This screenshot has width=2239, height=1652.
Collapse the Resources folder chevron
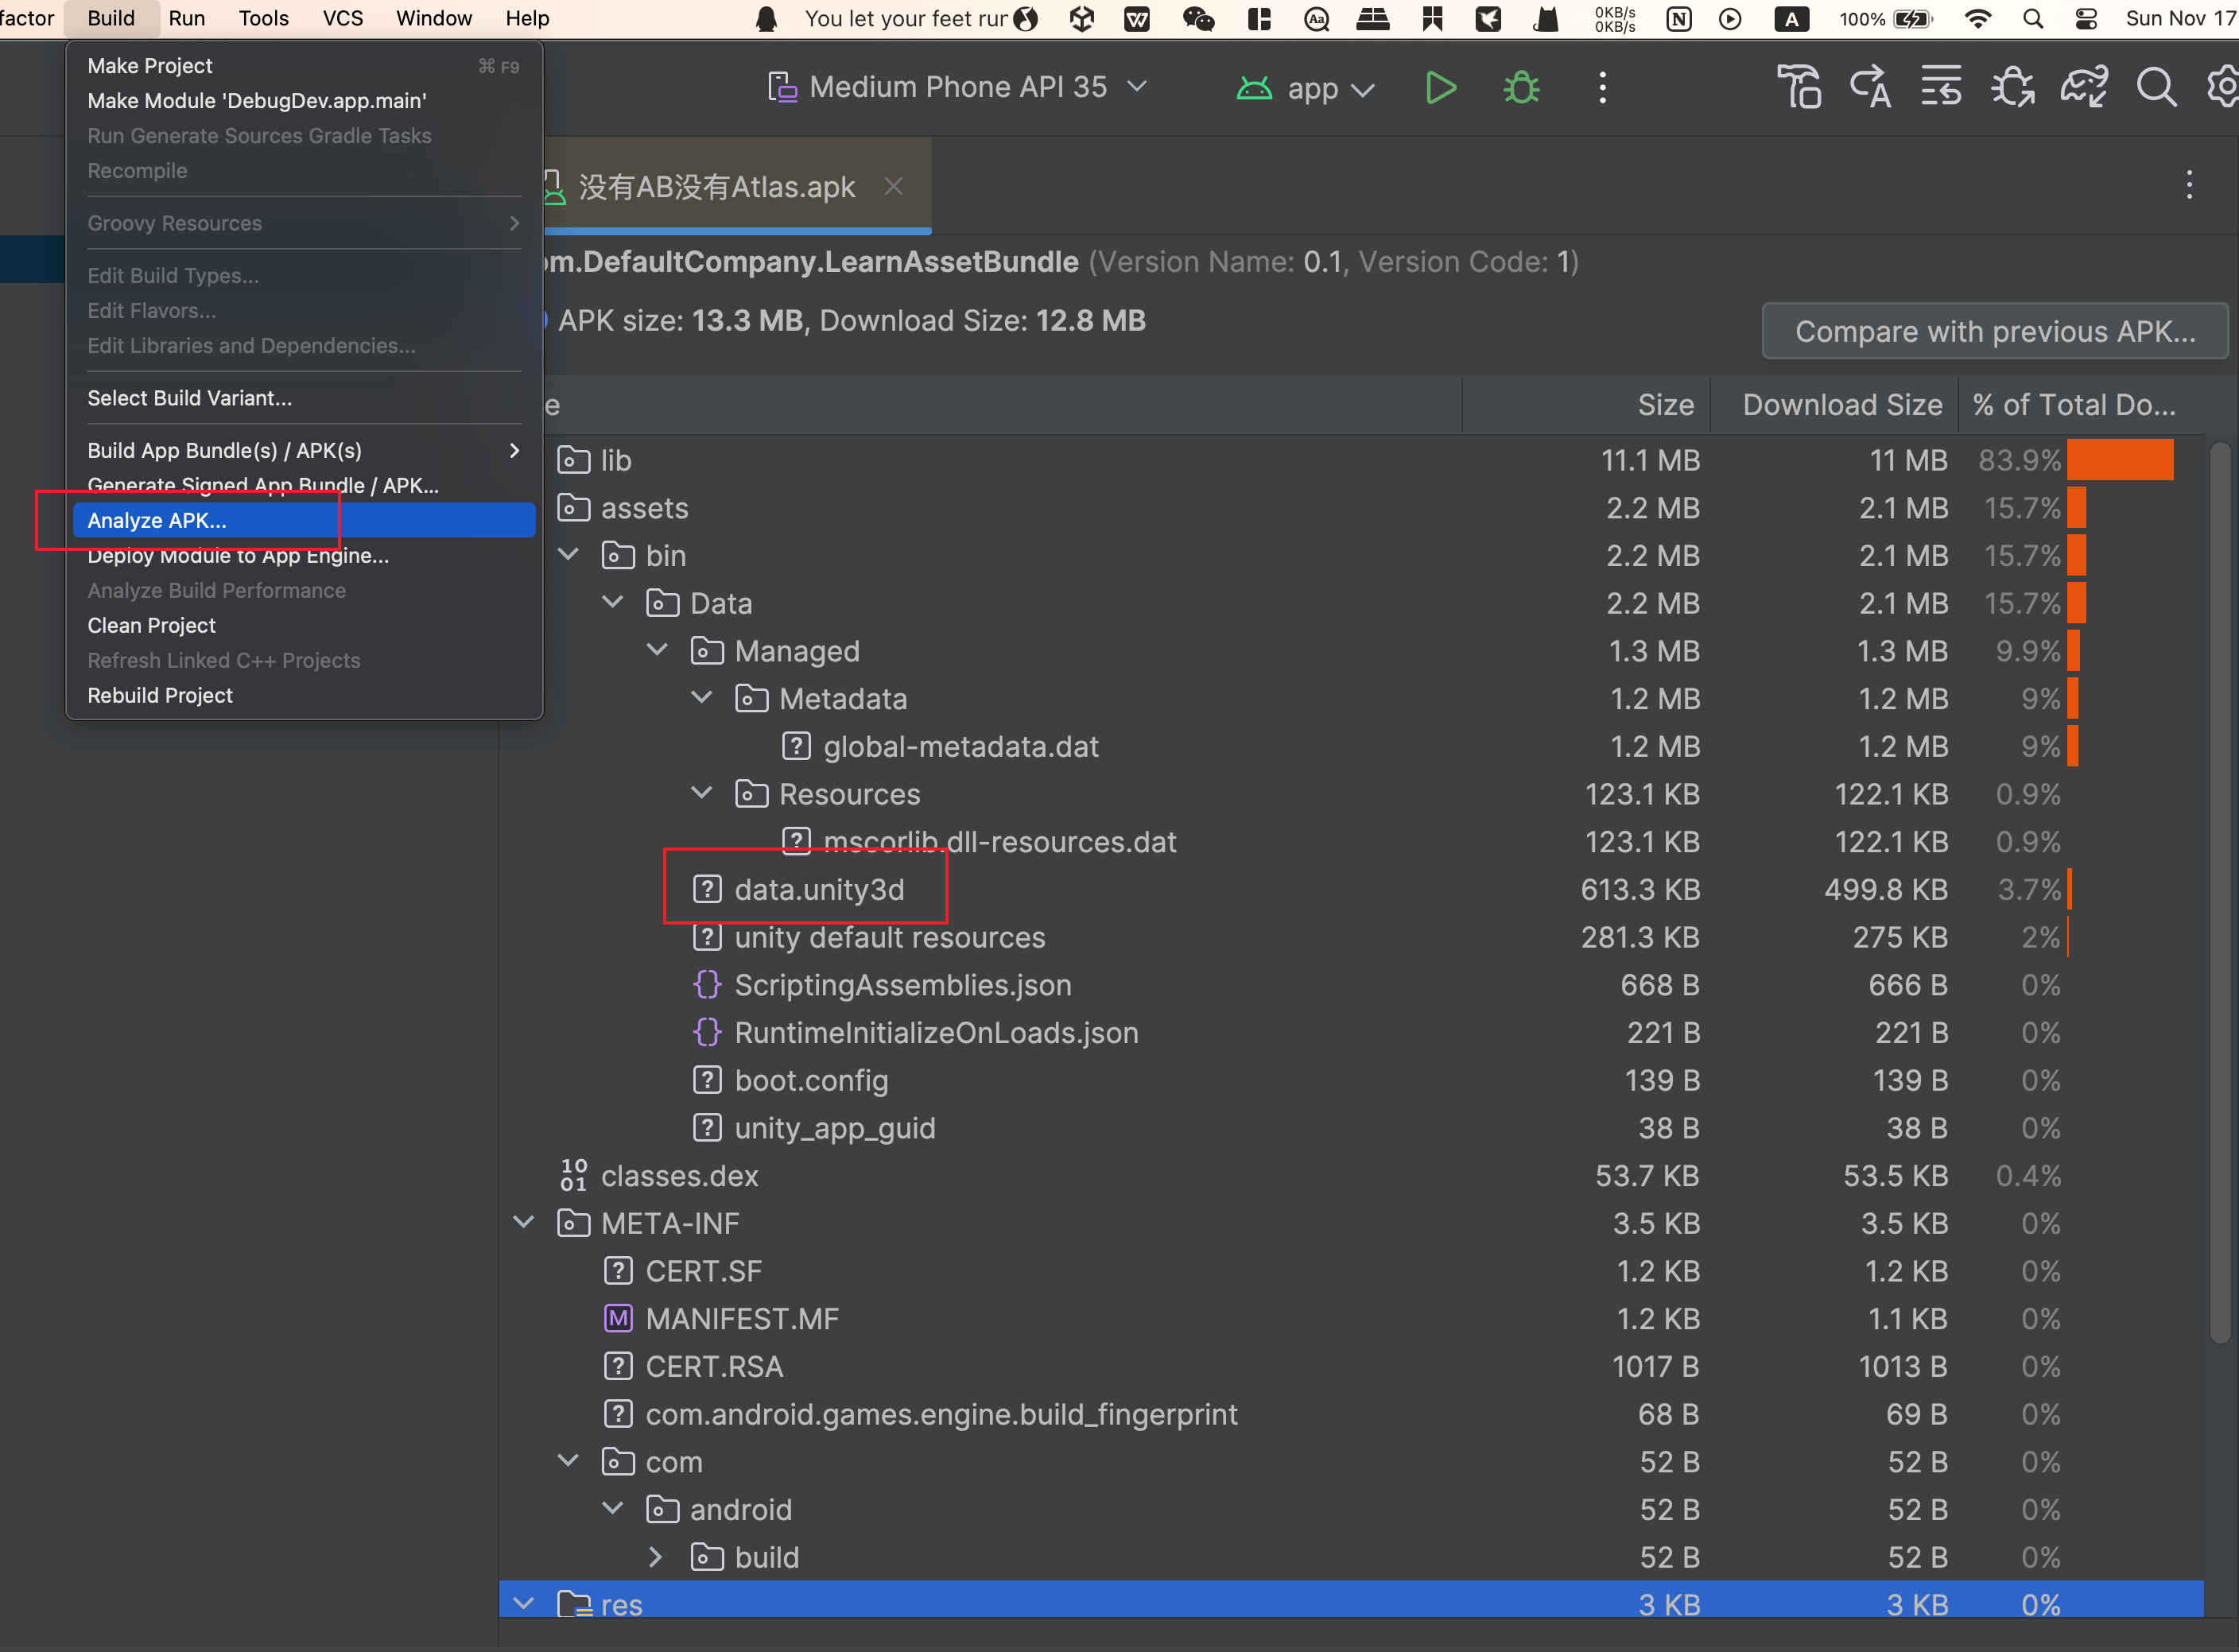[702, 793]
